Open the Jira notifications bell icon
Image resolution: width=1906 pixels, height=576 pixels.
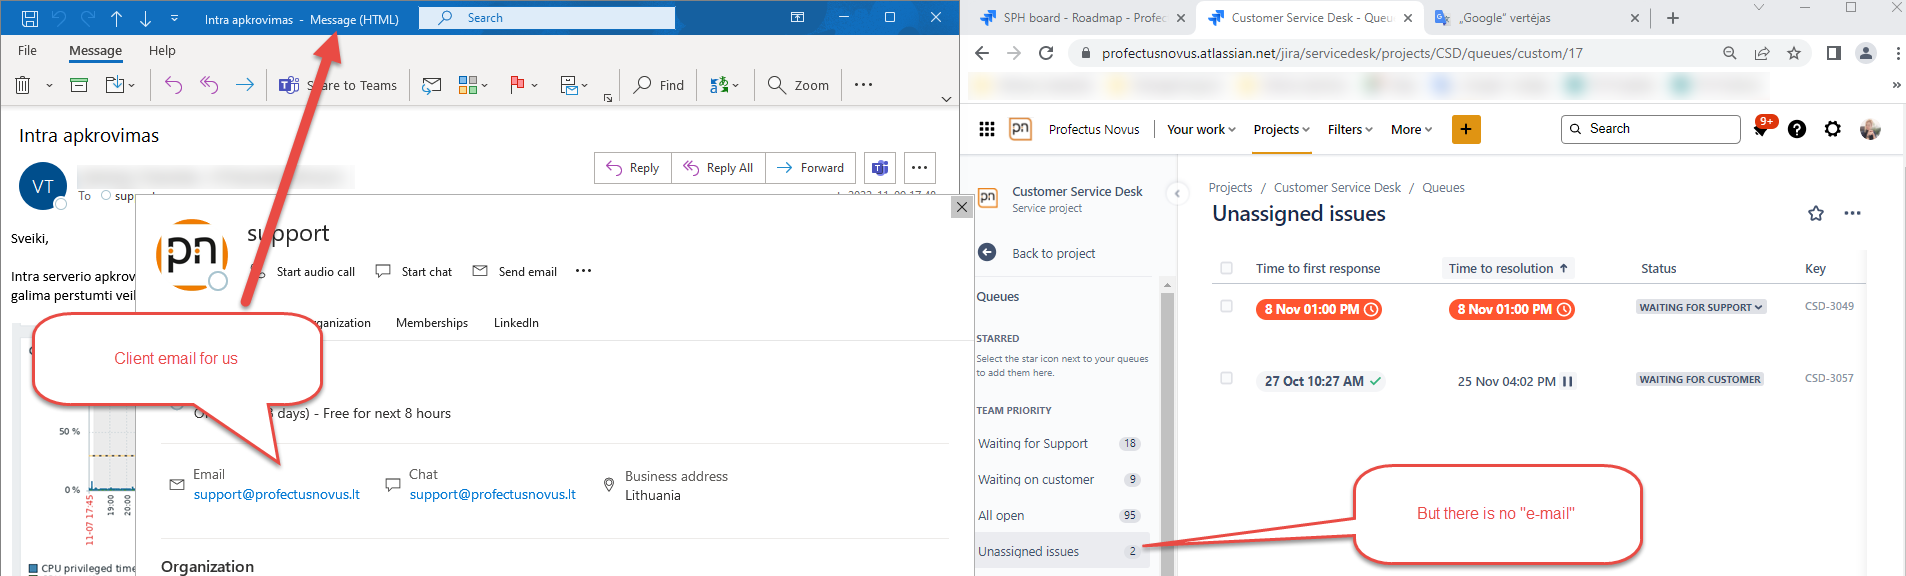(1761, 129)
